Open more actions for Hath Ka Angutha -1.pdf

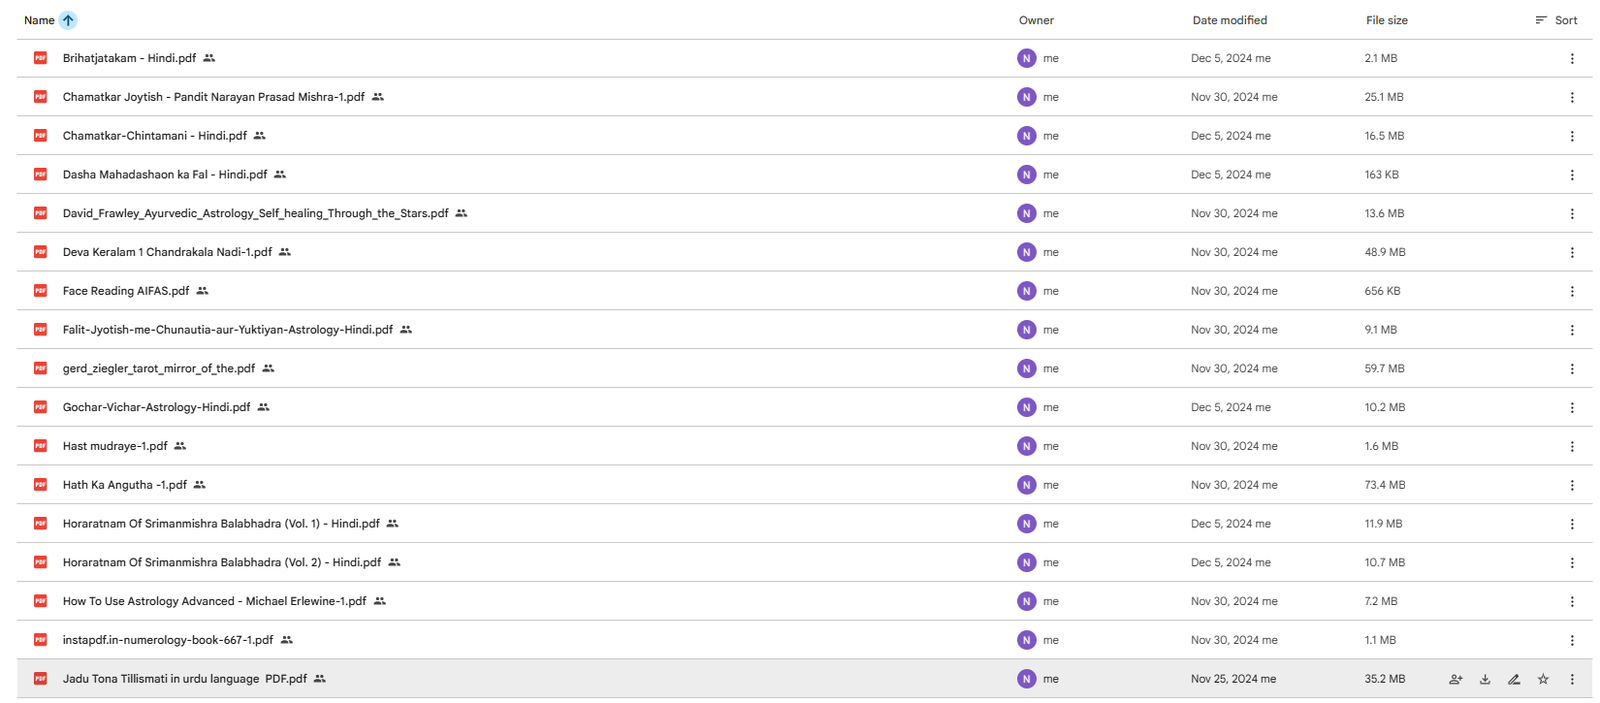[x=1572, y=485]
